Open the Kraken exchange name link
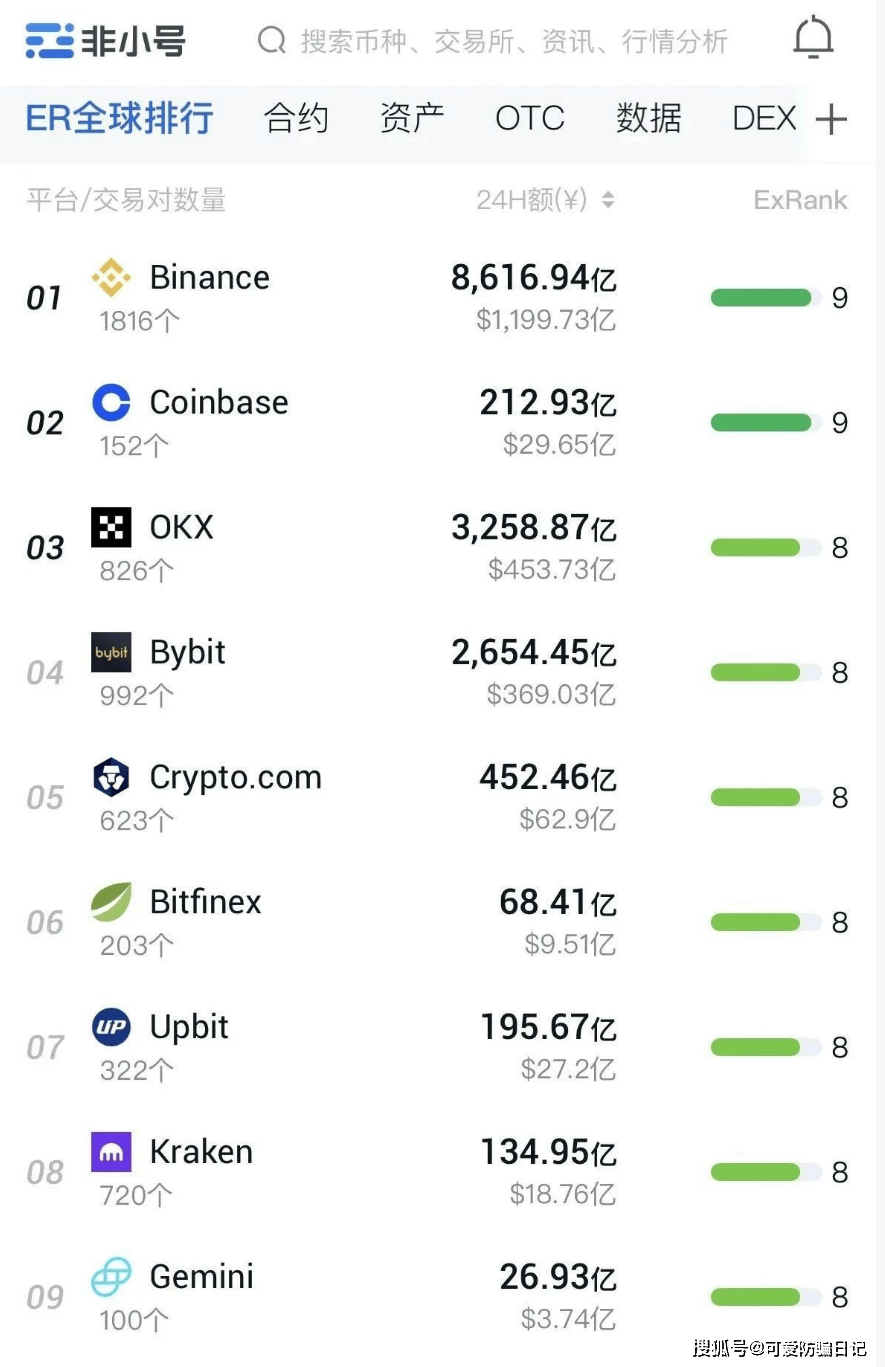This screenshot has height=1367, width=885. (x=201, y=1152)
